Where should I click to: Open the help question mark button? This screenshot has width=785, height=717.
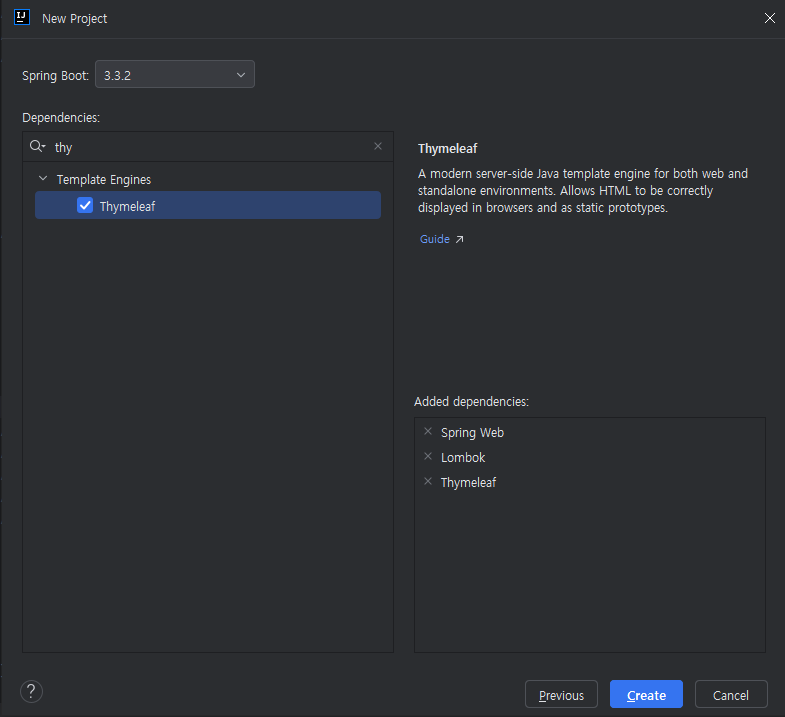31,691
